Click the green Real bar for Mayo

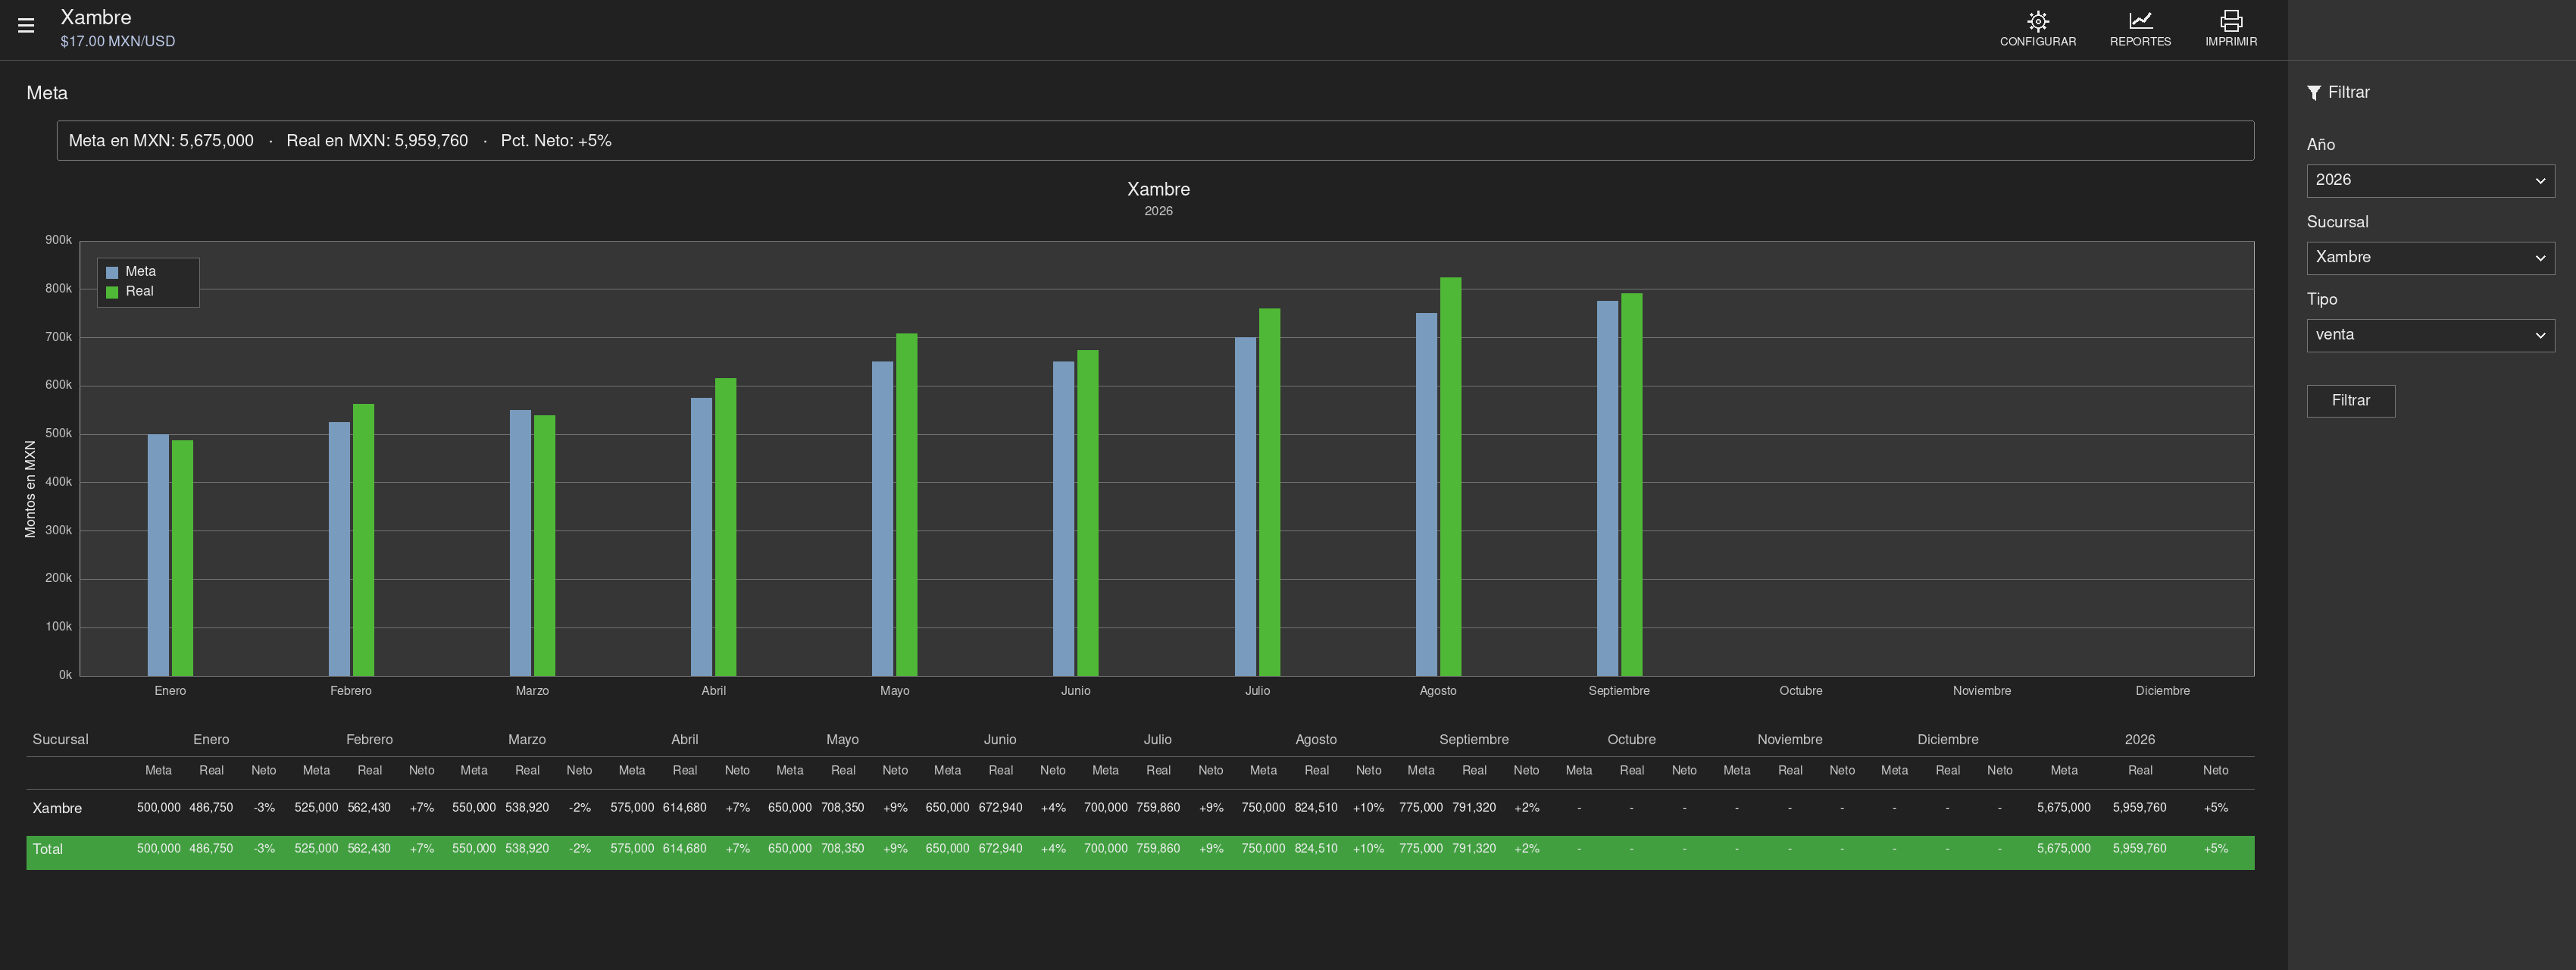[x=906, y=505]
